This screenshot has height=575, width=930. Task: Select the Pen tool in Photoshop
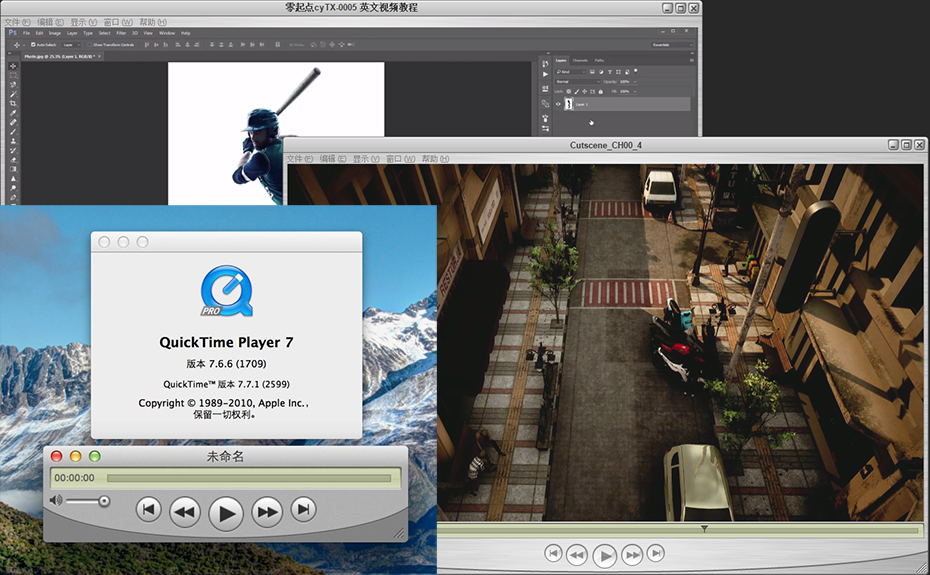coord(13,197)
